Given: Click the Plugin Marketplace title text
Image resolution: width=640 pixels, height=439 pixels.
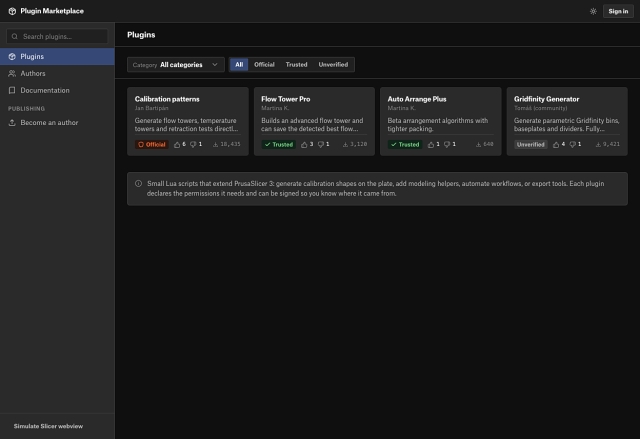Looking at the screenshot, I should pyautogui.click(x=52, y=11).
